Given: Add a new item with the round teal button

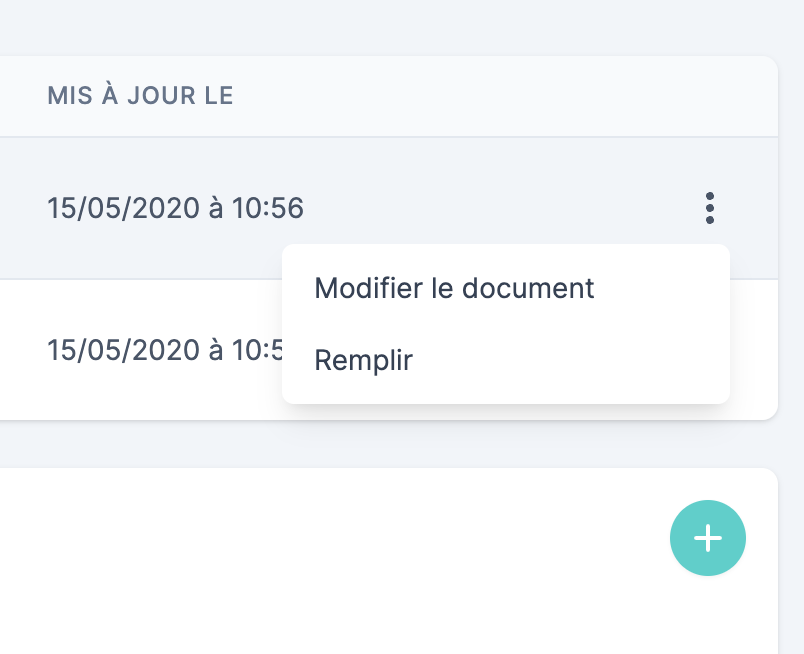Looking at the screenshot, I should click(708, 538).
